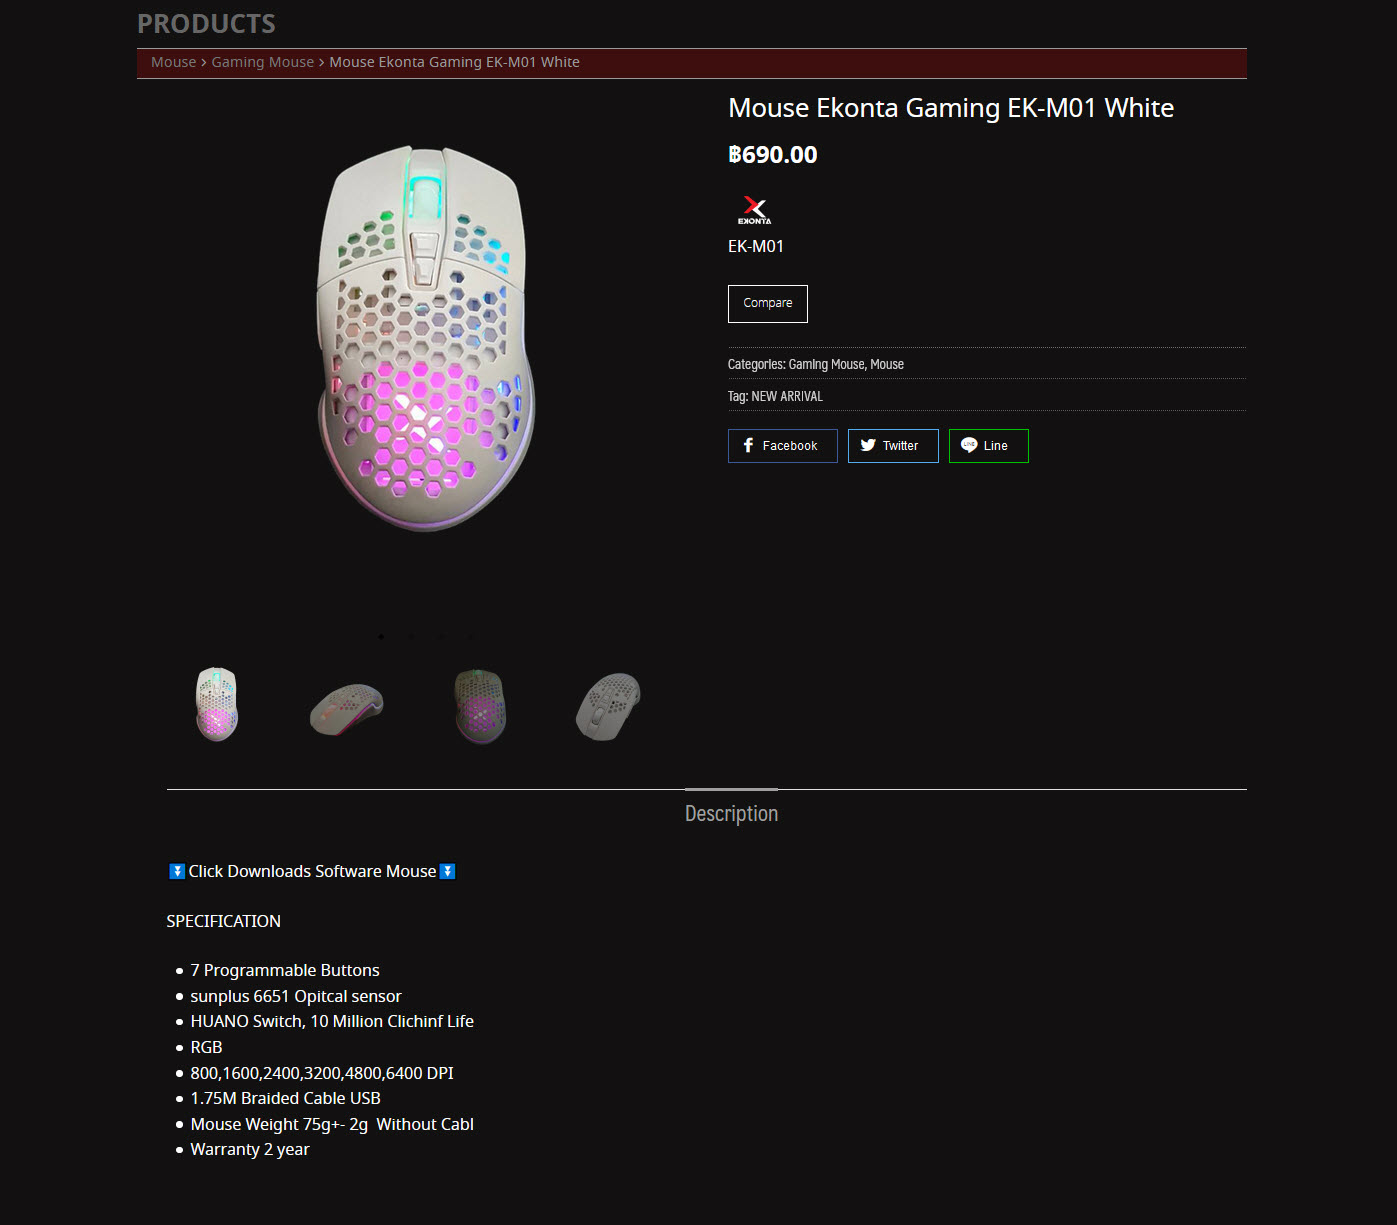Click the main product mouse image
The height and width of the screenshot is (1225, 1397).
pyautogui.click(x=425, y=338)
